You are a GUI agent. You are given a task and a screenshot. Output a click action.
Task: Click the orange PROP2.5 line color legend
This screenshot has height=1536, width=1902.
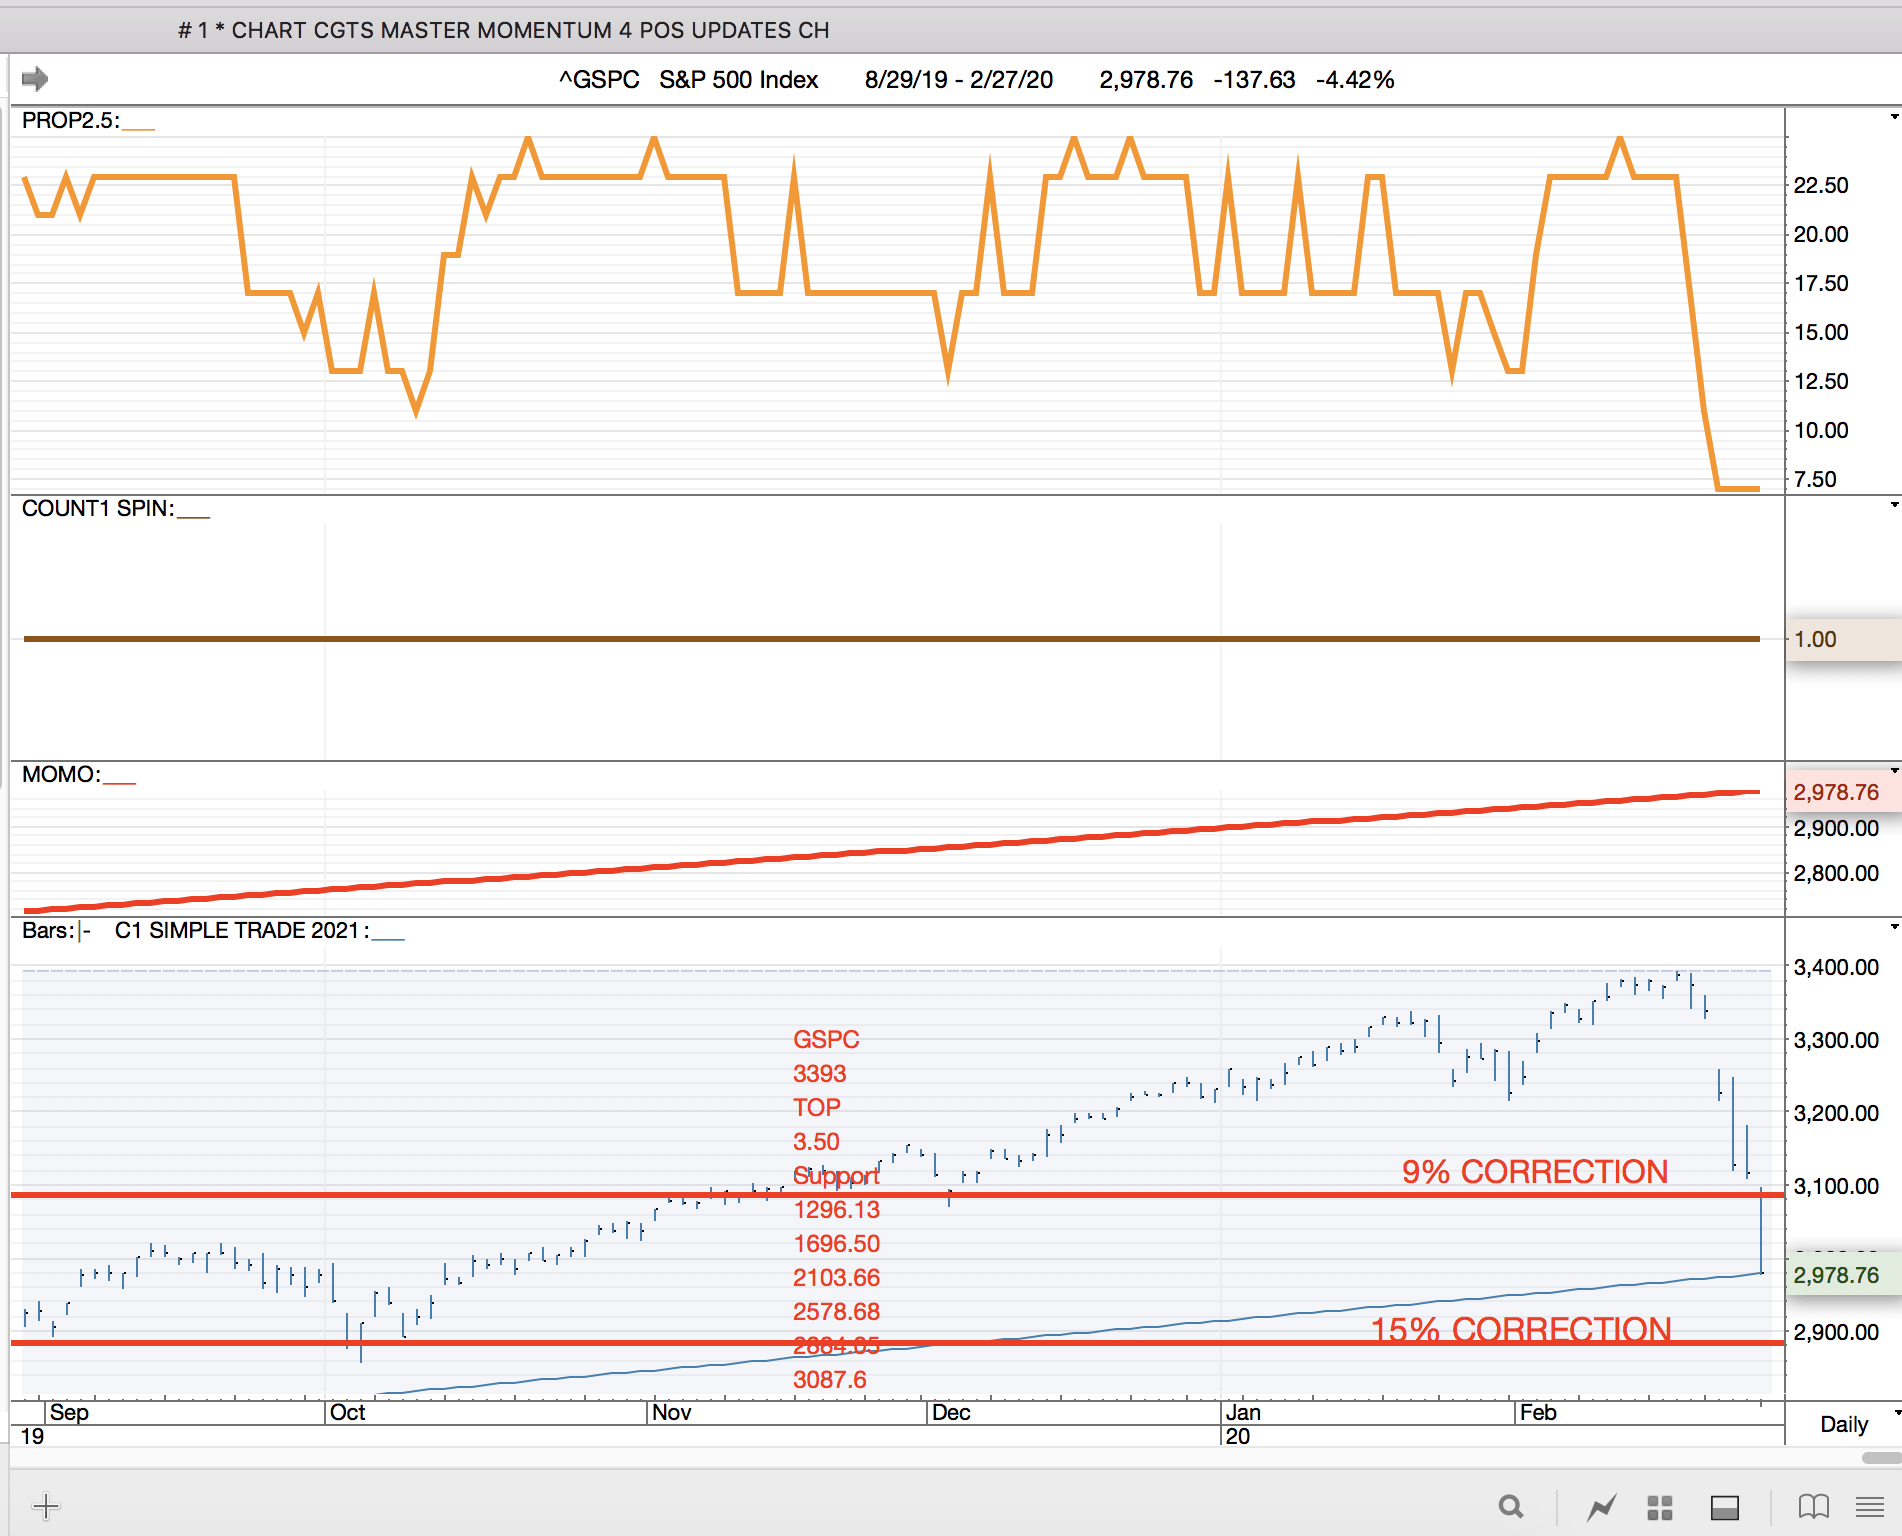tap(139, 129)
